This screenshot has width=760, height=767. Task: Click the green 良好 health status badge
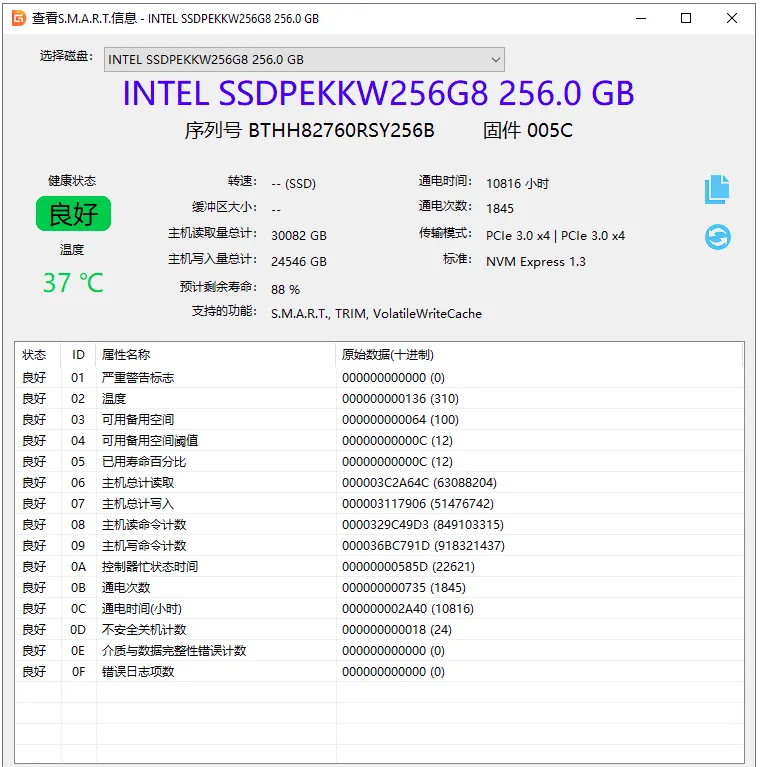[73, 214]
